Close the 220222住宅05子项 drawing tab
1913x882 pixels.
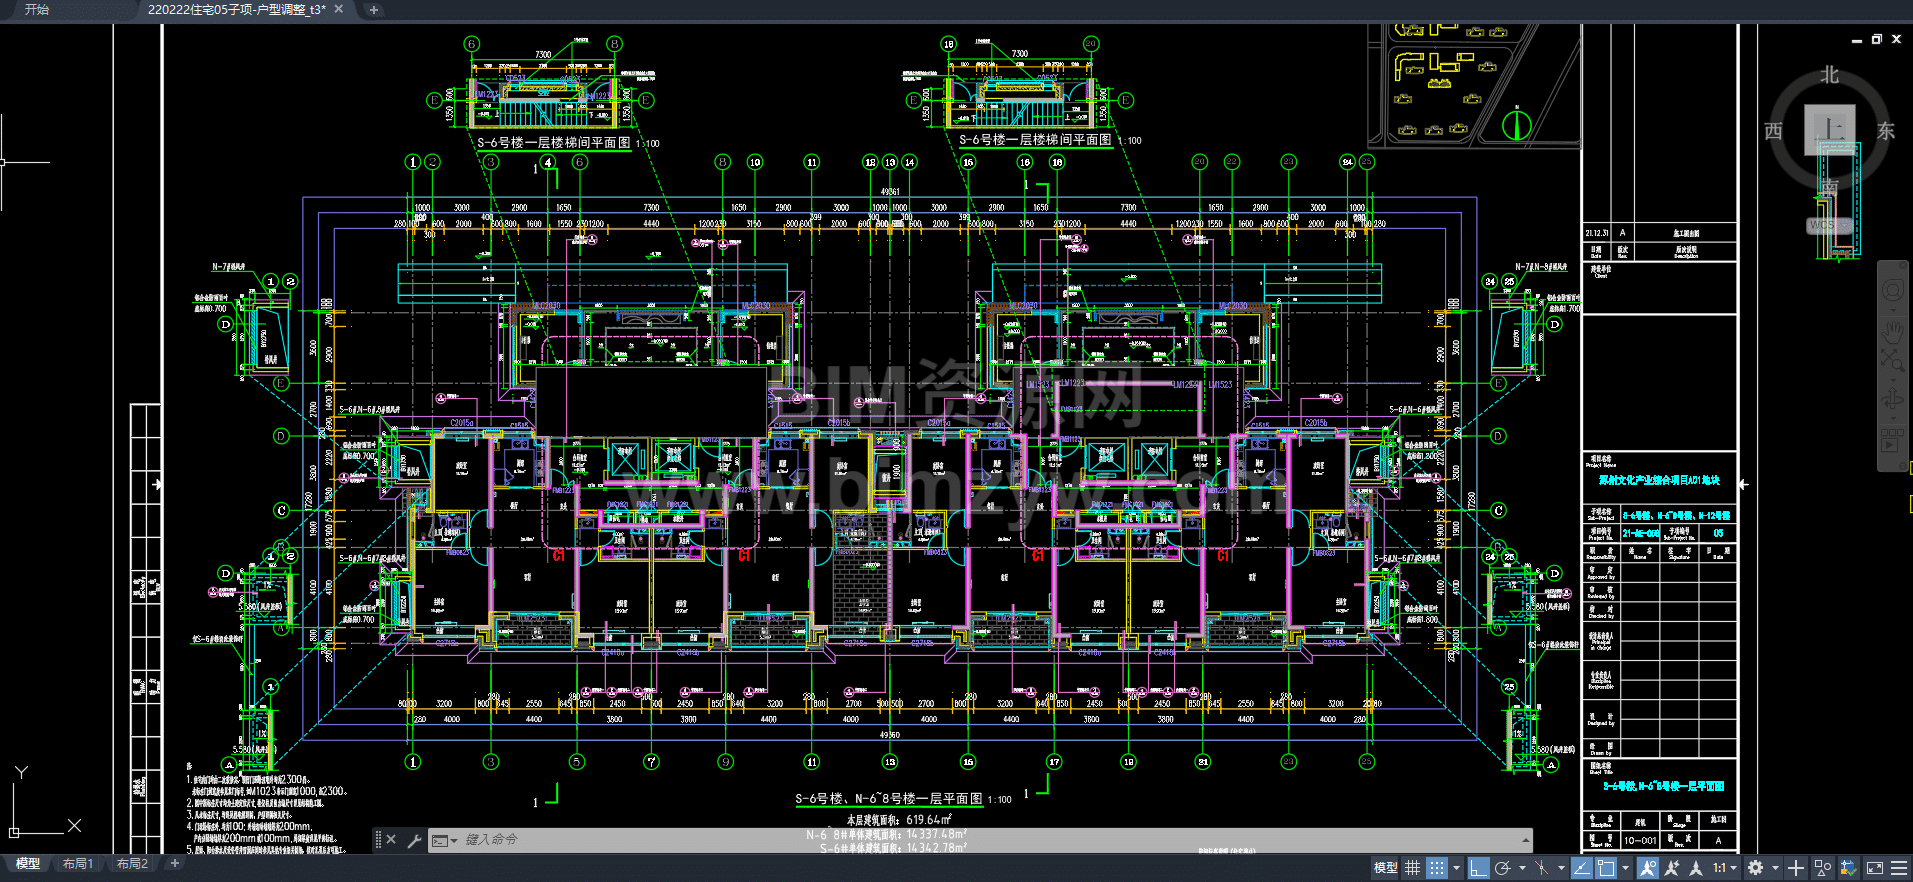(x=338, y=9)
